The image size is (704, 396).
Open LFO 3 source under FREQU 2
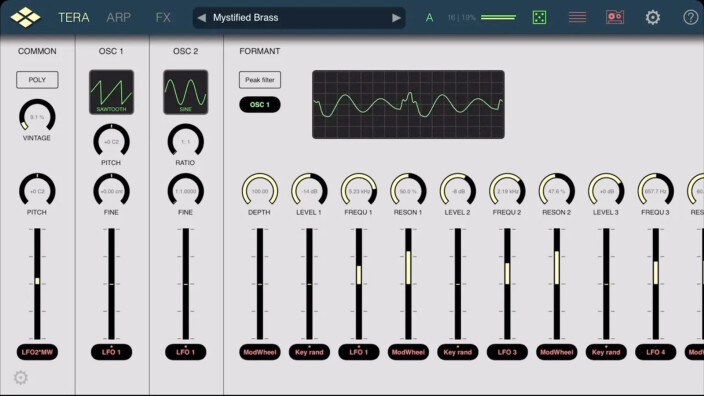click(x=507, y=352)
